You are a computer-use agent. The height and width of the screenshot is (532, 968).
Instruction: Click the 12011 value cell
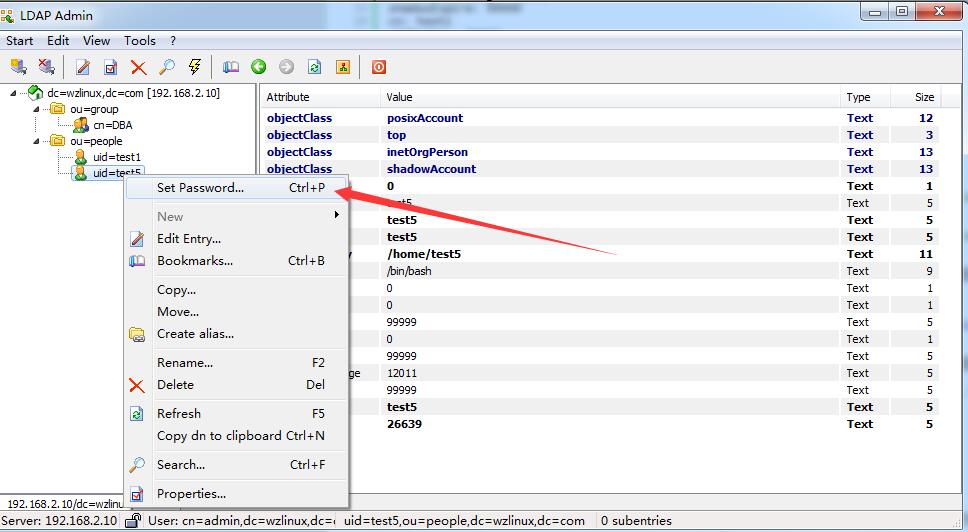coord(401,373)
